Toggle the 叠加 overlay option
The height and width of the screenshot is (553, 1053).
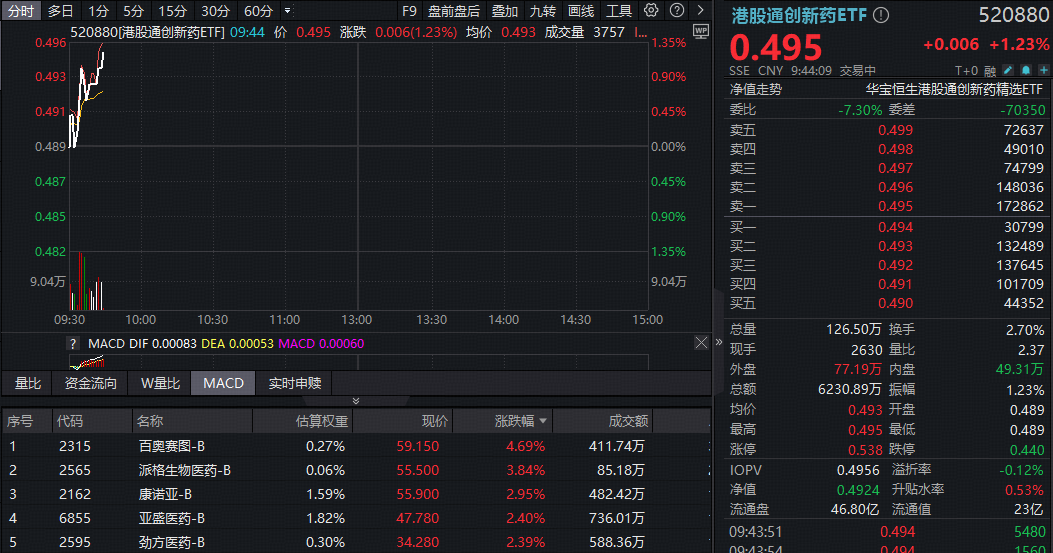tap(505, 11)
